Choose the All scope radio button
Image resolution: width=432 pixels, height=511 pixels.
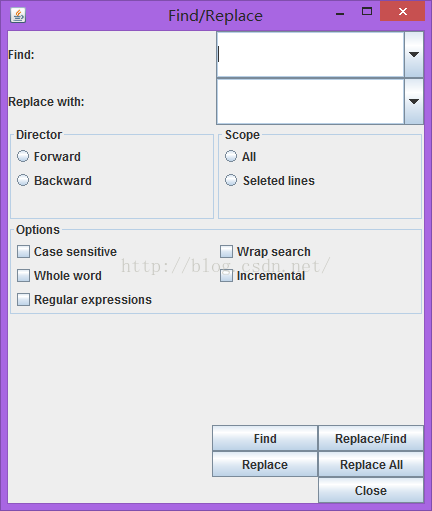click(x=231, y=156)
